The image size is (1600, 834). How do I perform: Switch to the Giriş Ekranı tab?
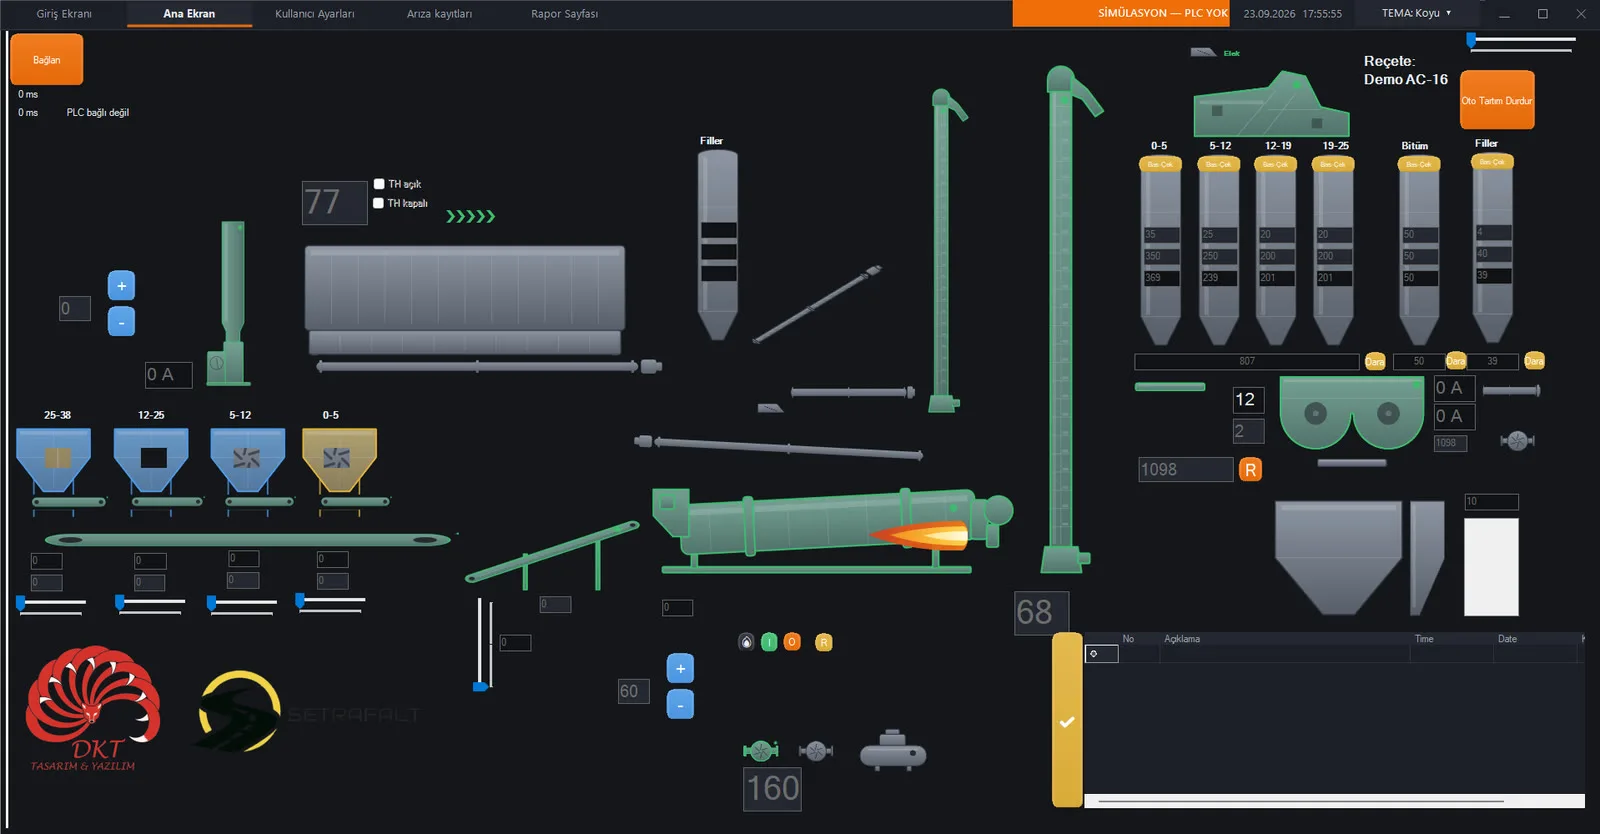coord(64,14)
